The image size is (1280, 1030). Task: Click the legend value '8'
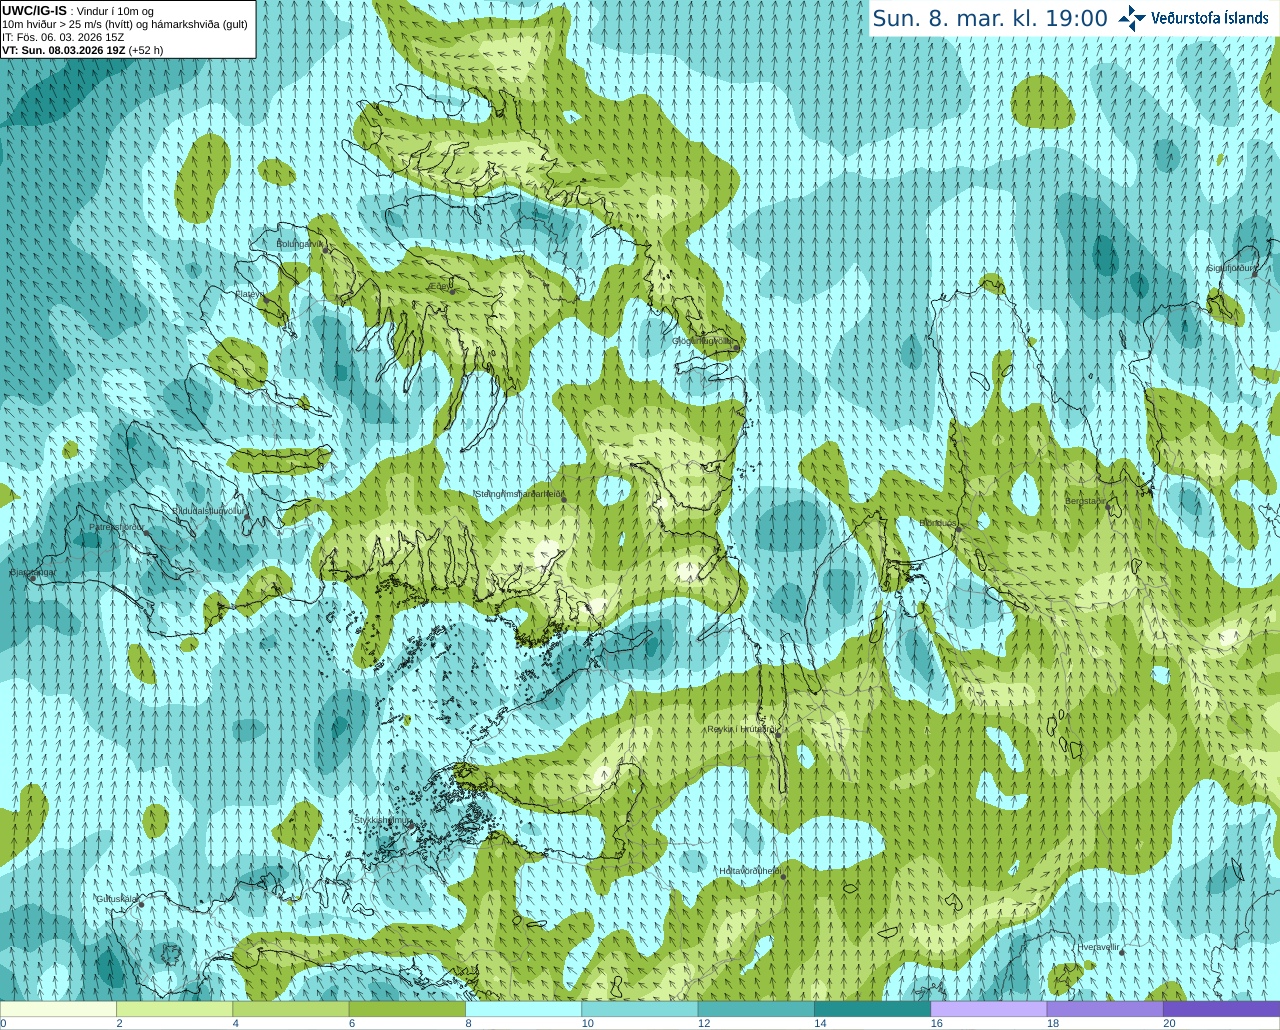coord(468,1023)
